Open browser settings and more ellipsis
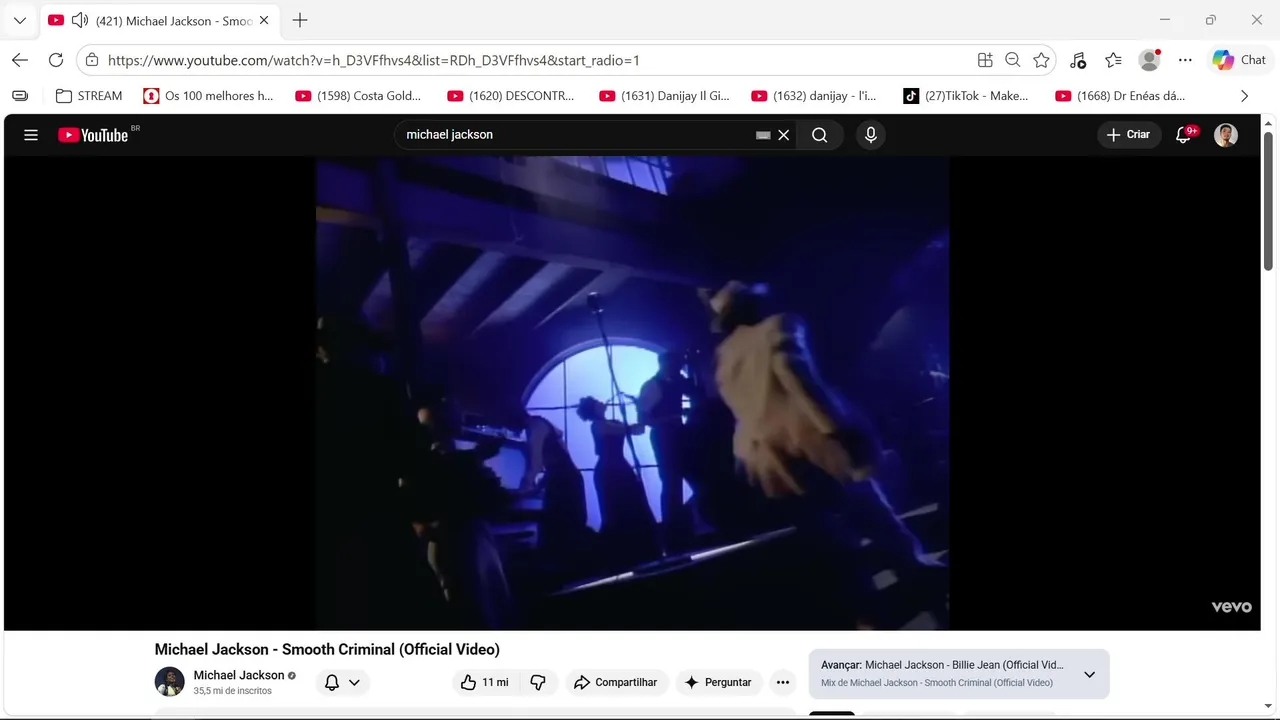The image size is (1280, 720). click(1185, 60)
